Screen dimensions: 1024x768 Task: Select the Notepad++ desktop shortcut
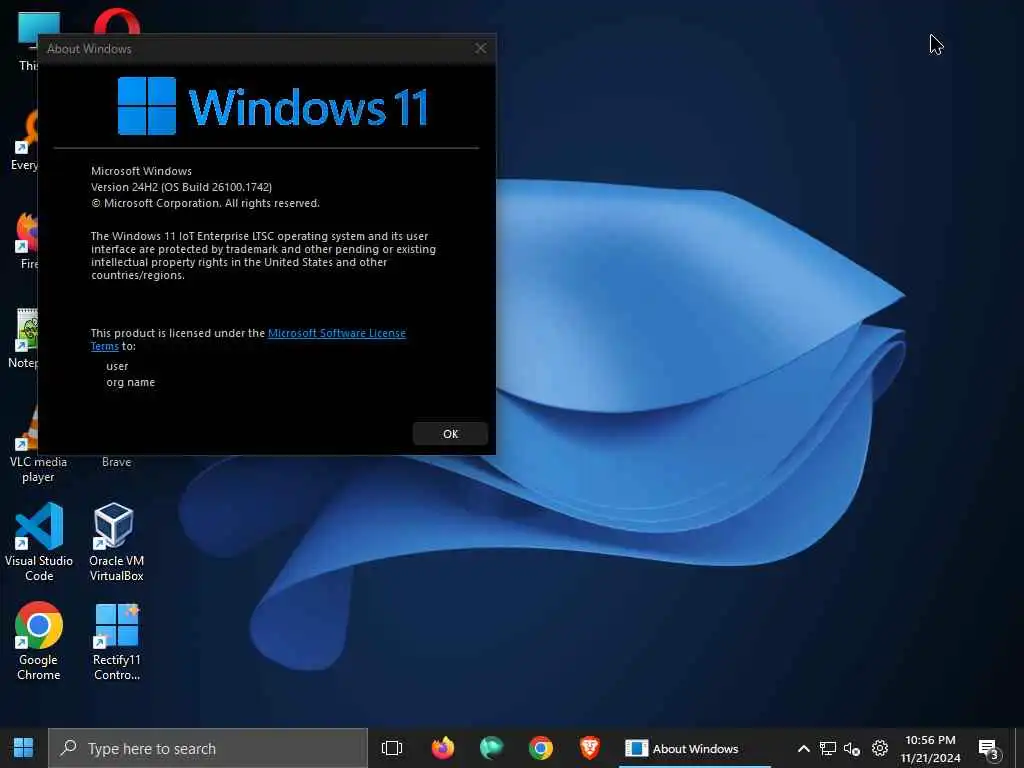24,338
